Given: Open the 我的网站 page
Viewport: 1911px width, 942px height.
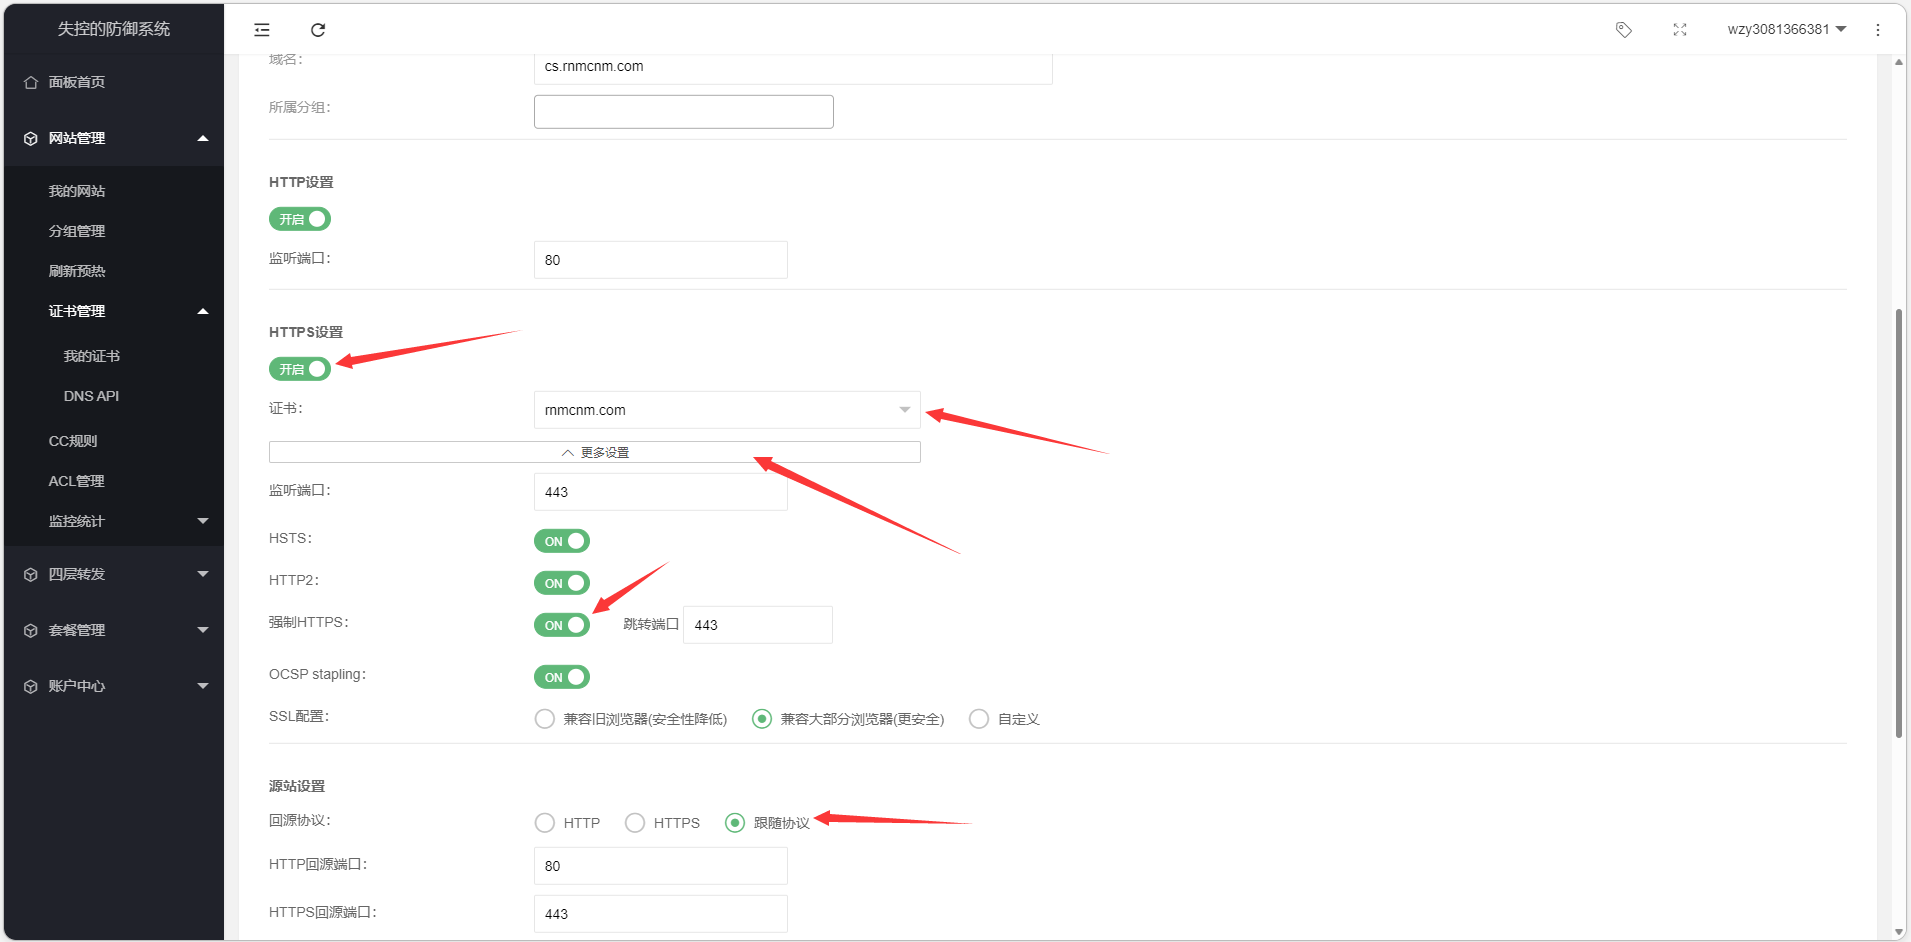Looking at the screenshot, I should 76,190.
